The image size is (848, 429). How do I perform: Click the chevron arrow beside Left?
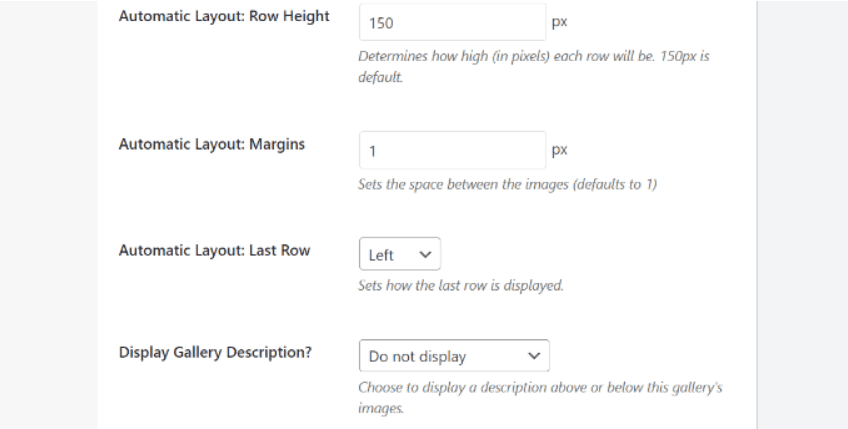coord(425,255)
